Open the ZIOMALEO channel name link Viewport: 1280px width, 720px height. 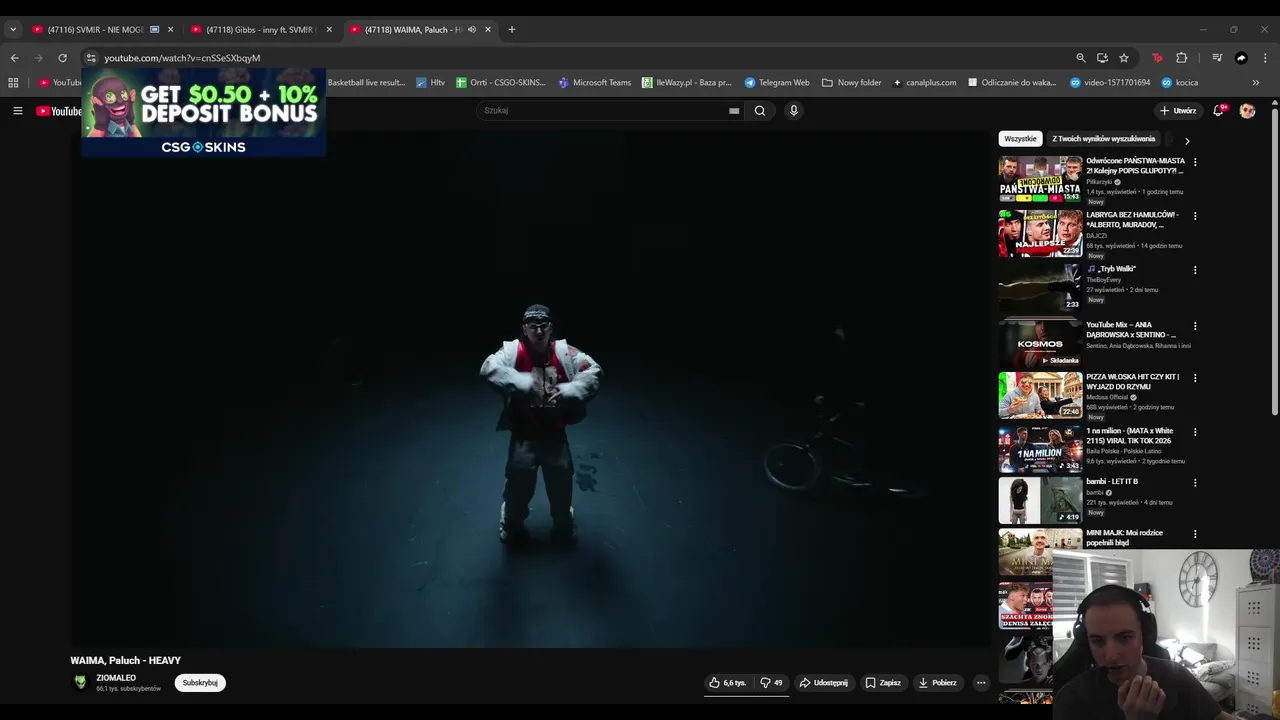tap(116, 678)
